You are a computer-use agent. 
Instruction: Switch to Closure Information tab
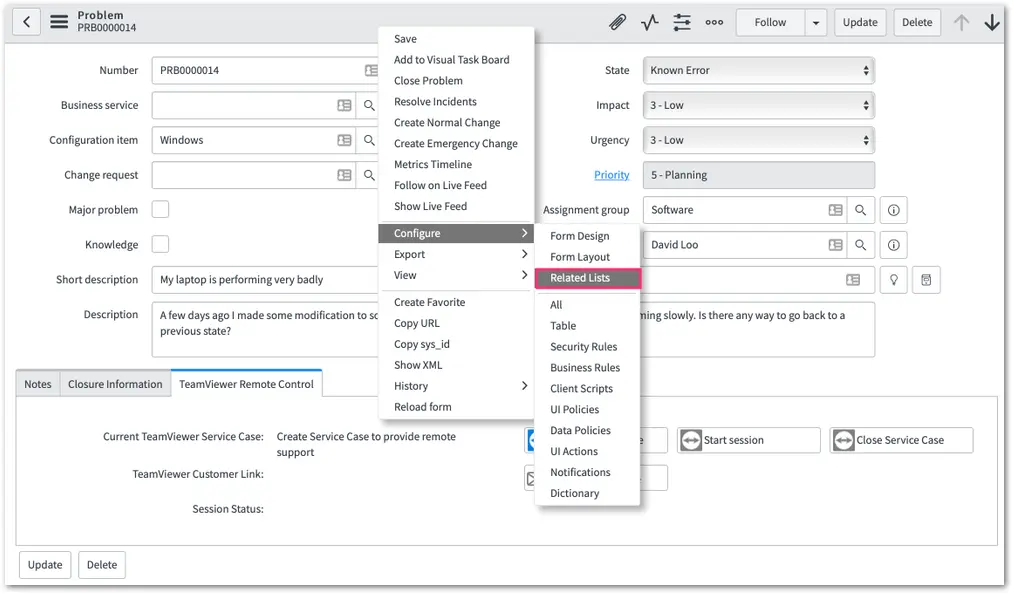tap(116, 384)
